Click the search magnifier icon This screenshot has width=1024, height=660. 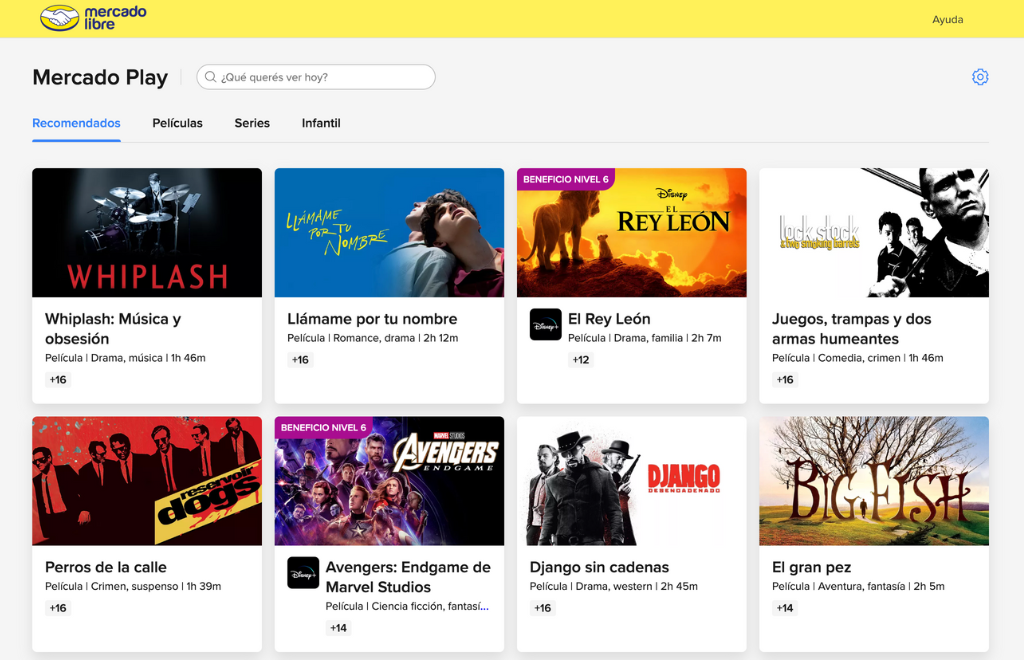pos(210,77)
